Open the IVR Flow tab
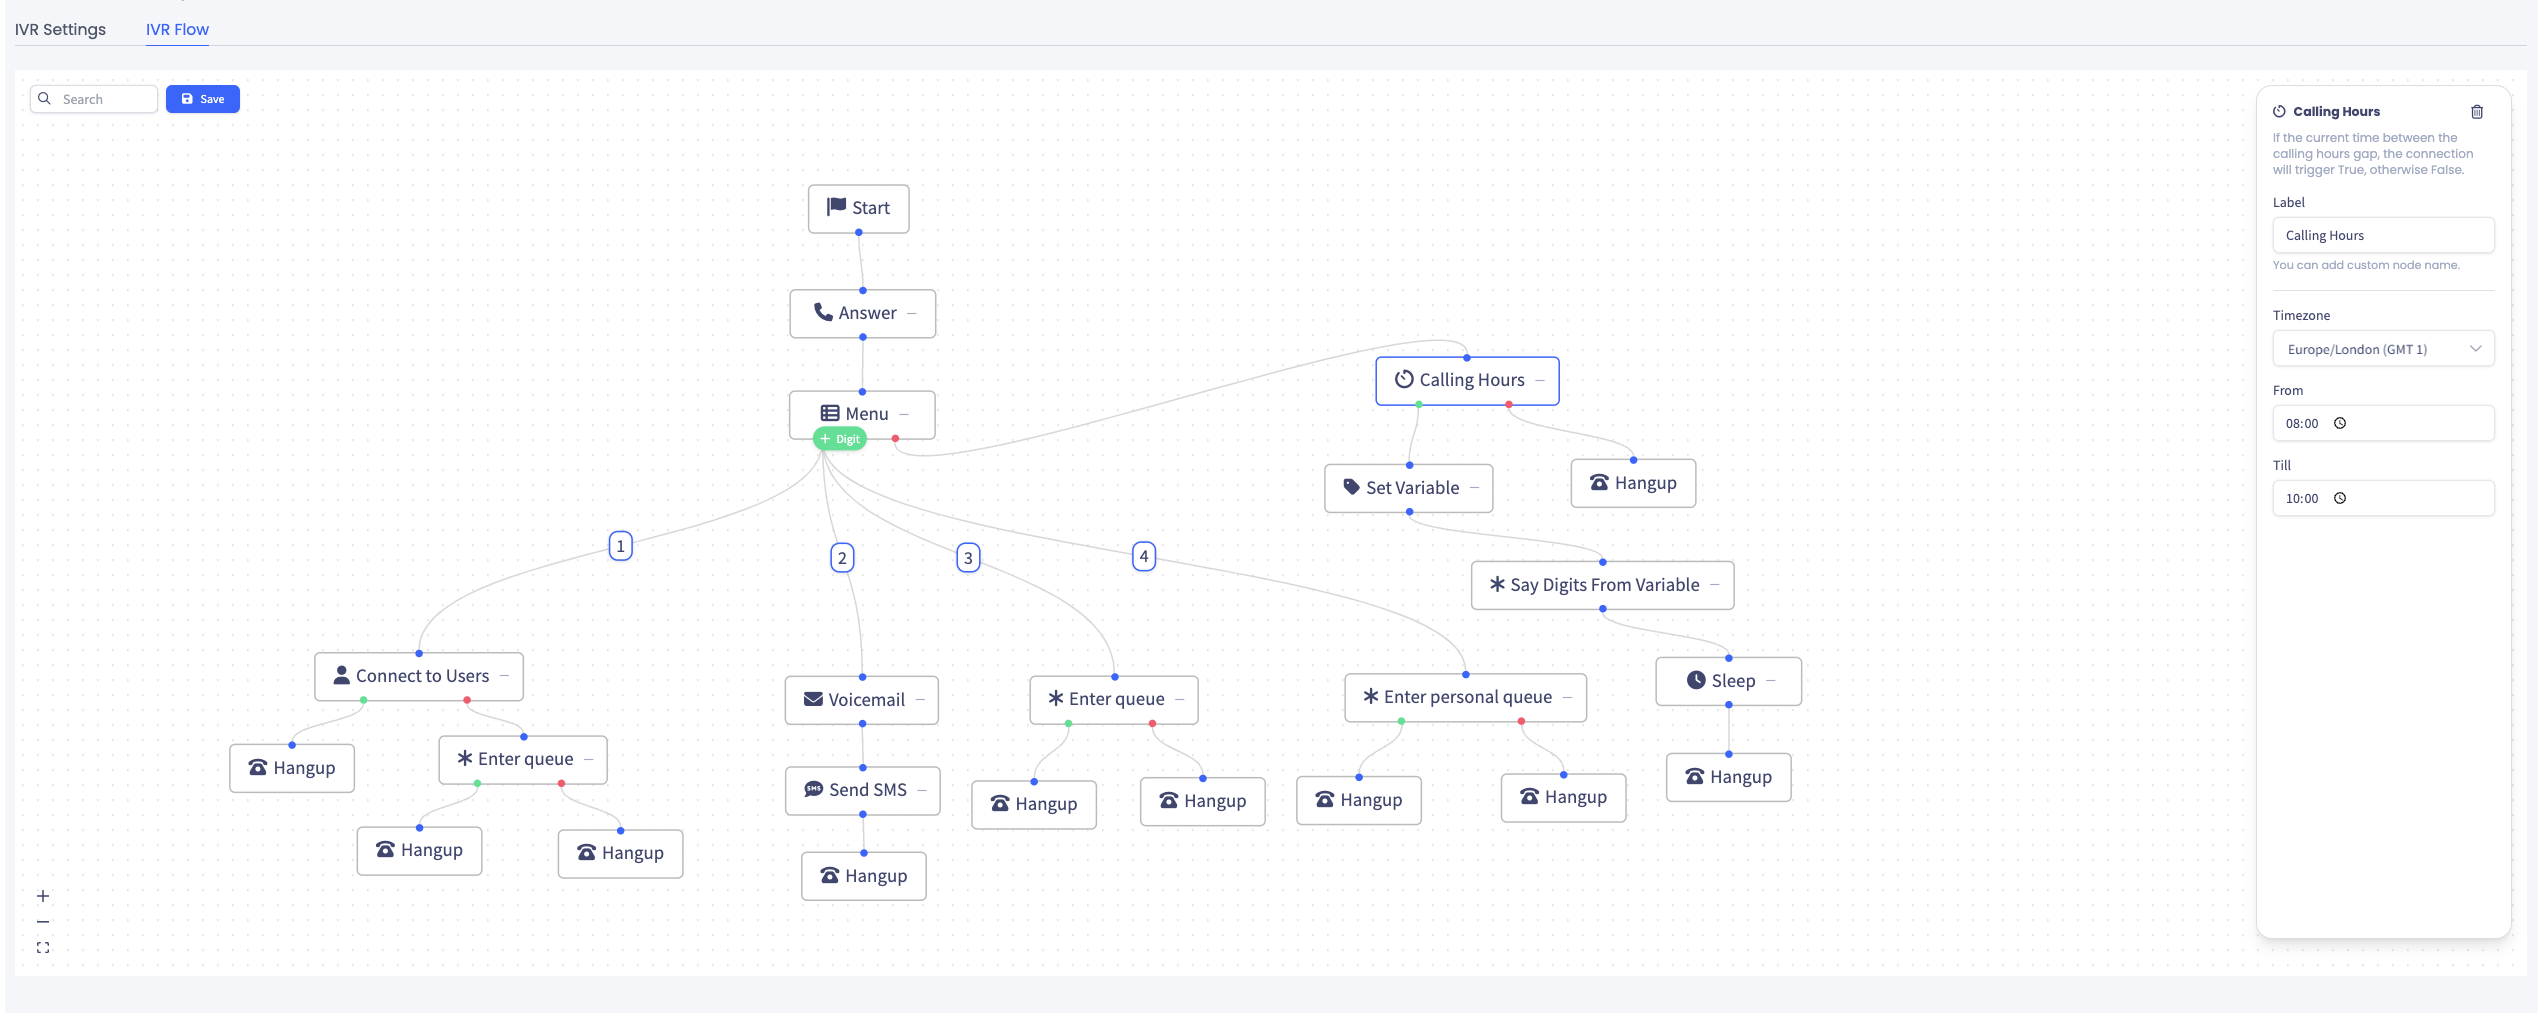The height and width of the screenshot is (1013, 2538). click(x=177, y=30)
